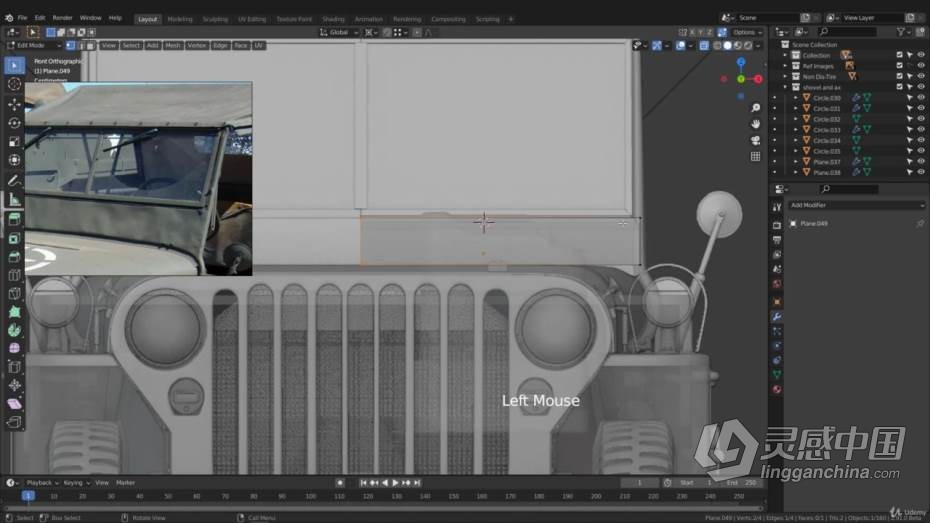Hide Circle.030 with its eye icon

point(921,98)
